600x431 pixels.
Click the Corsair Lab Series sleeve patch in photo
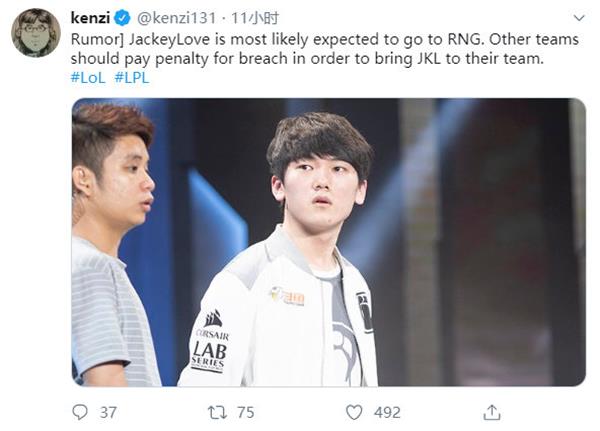coord(210,341)
